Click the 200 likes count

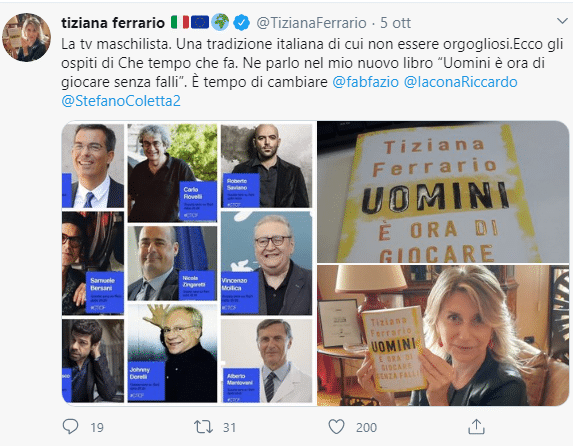pyautogui.click(x=366, y=427)
